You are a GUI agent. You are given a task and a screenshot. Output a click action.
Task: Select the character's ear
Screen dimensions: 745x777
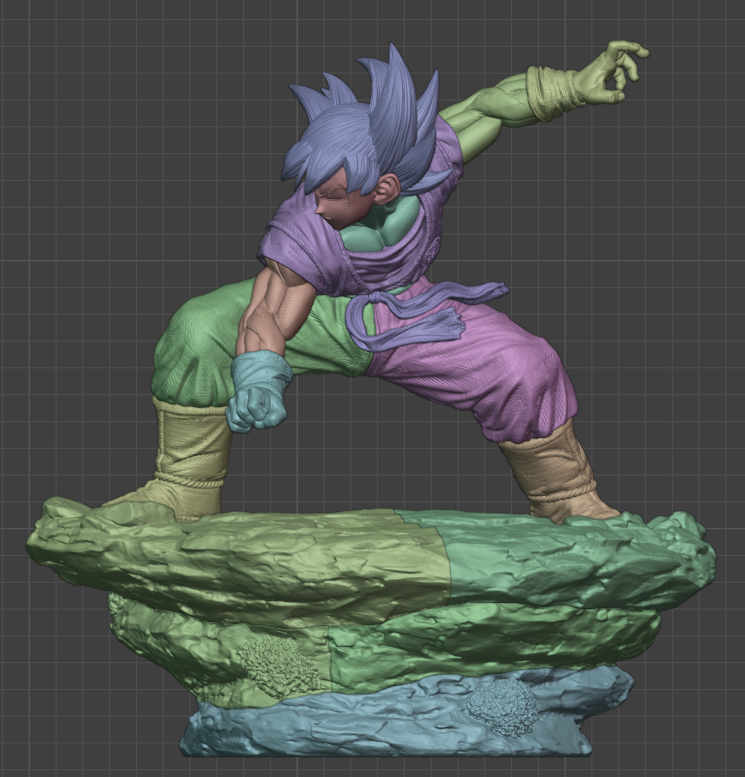pyautogui.click(x=387, y=185)
